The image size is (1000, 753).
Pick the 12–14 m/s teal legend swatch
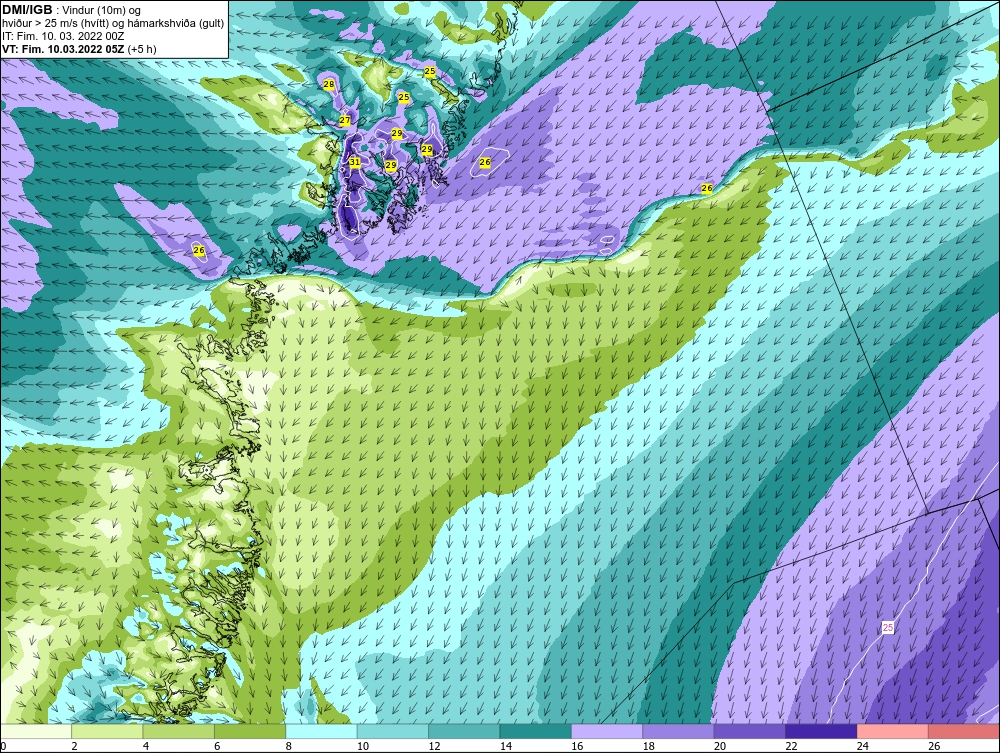[x=465, y=731]
